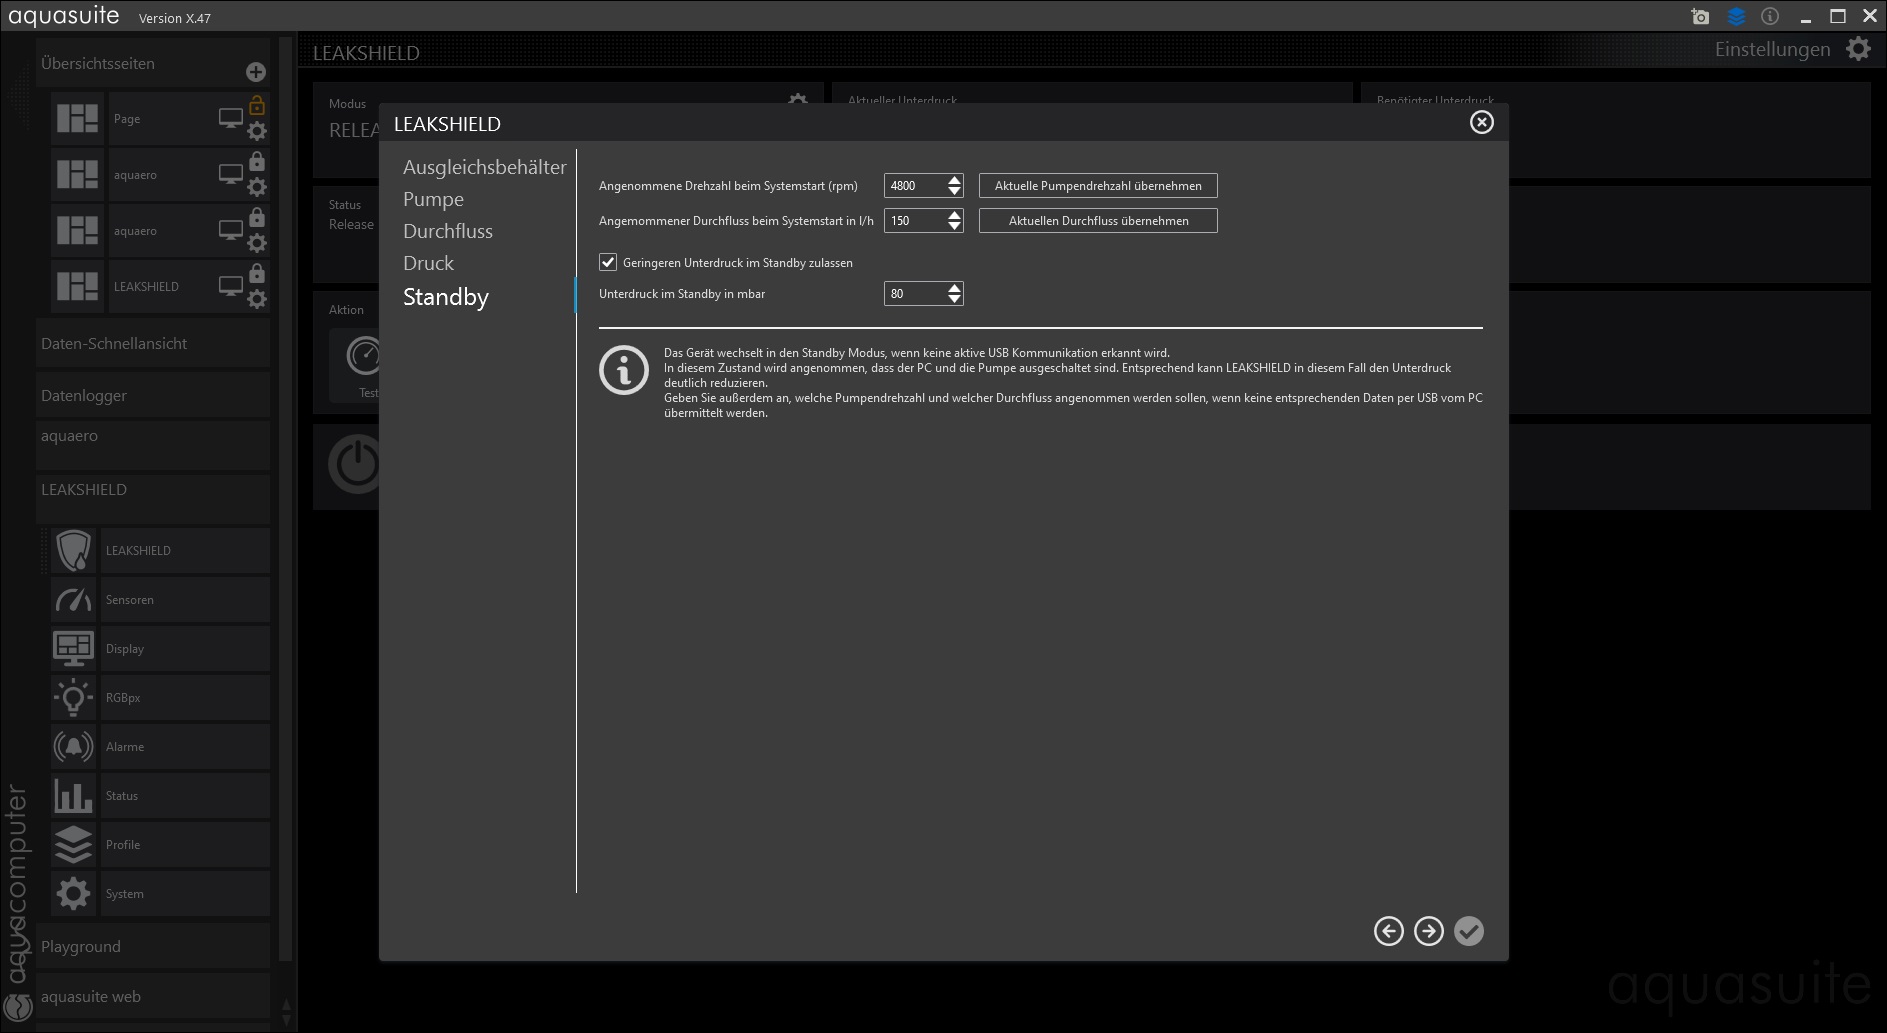
Task: Open Profile in the sidebar
Action: click(x=185, y=845)
